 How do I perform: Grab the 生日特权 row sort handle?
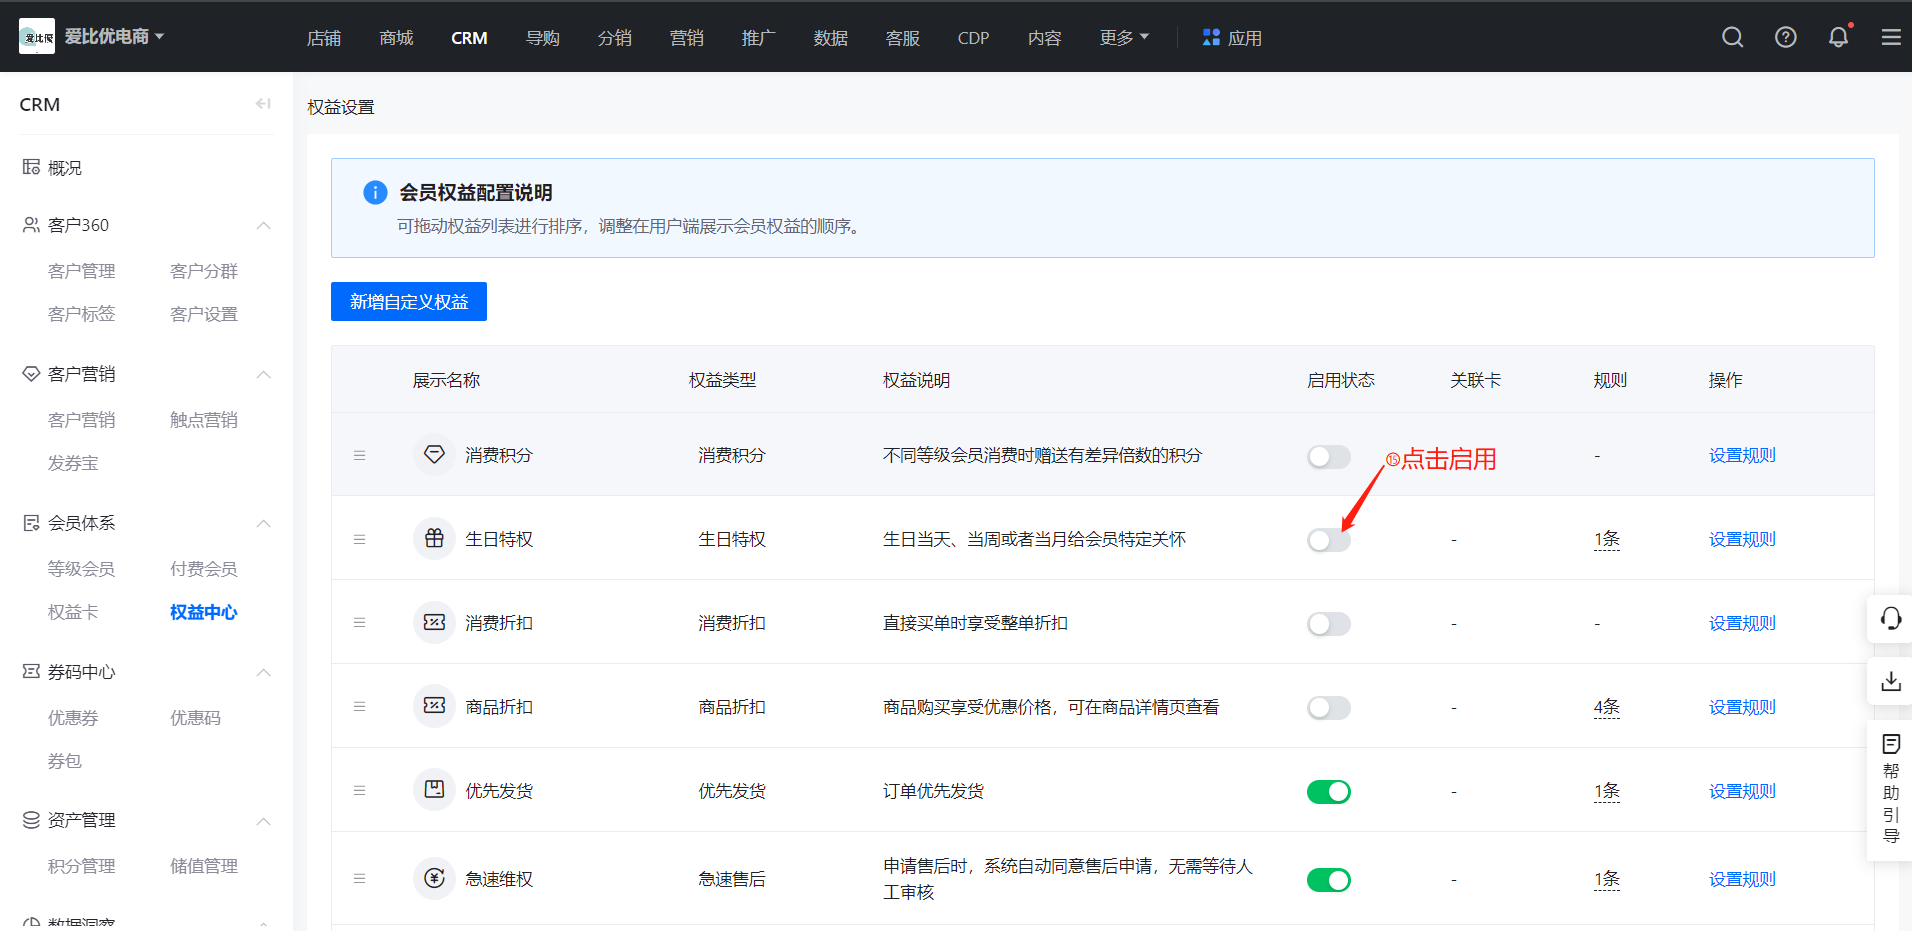click(359, 539)
